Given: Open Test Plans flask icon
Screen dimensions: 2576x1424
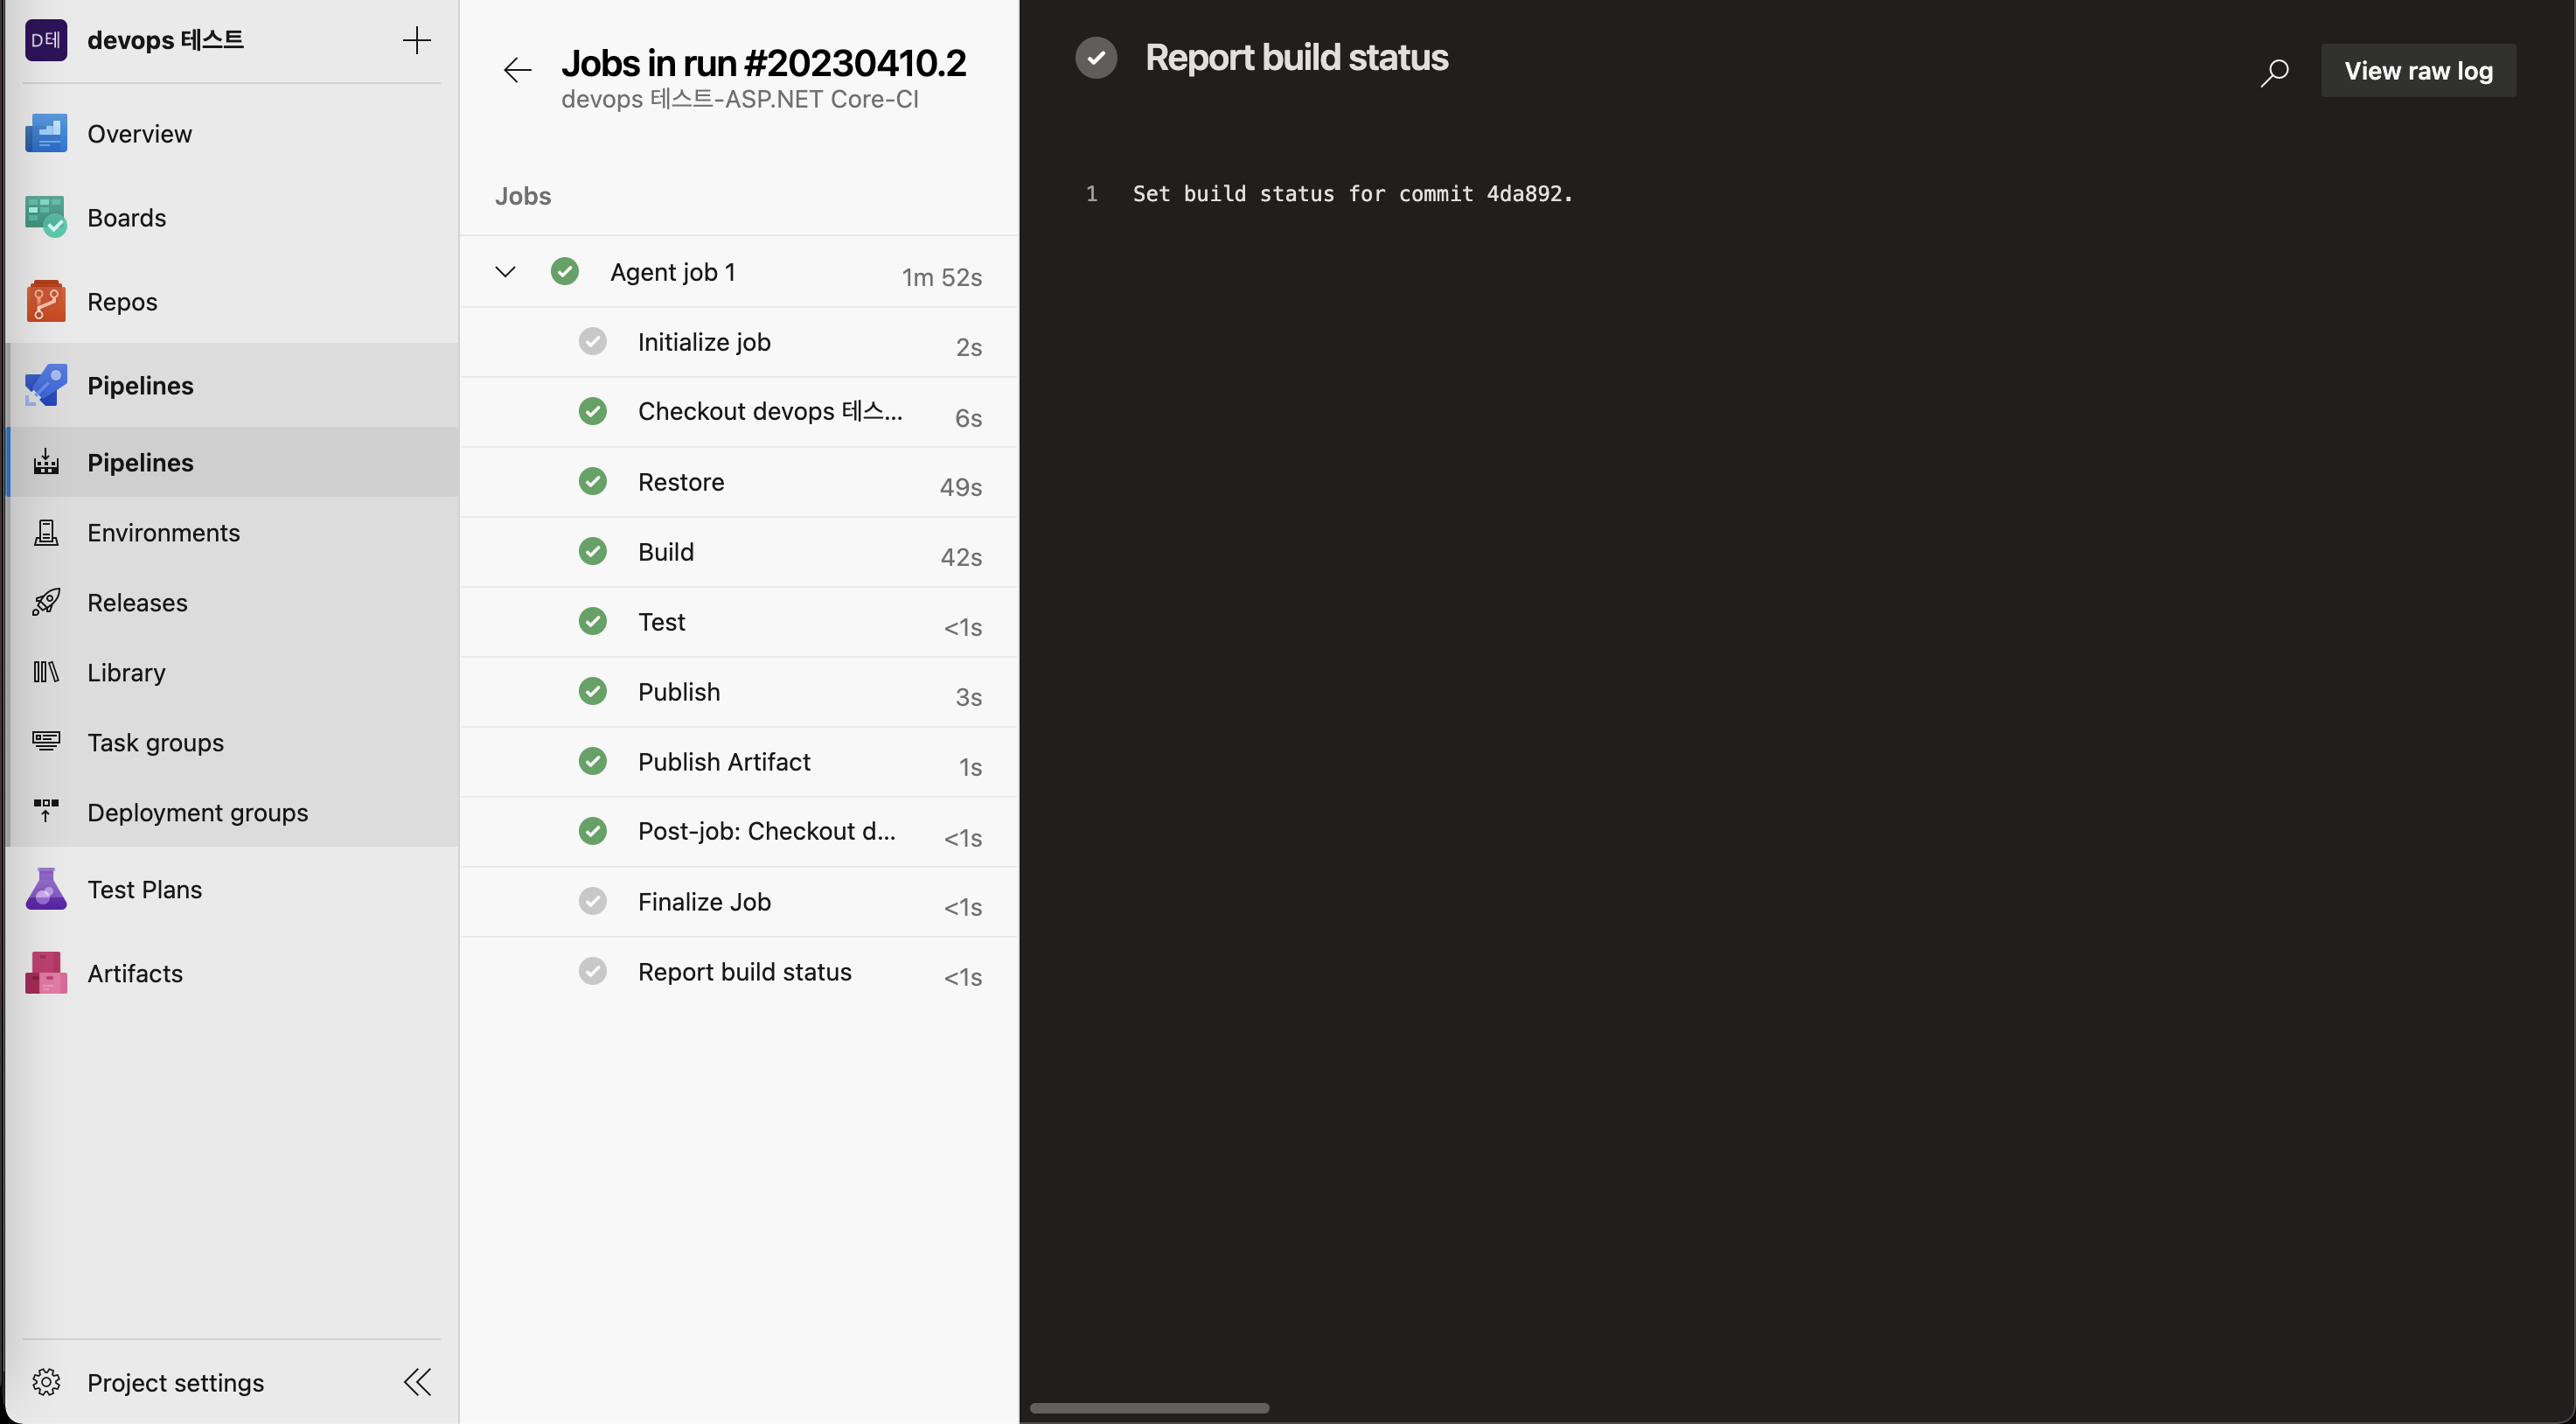Looking at the screenshot, I should [x=46, y=889].
